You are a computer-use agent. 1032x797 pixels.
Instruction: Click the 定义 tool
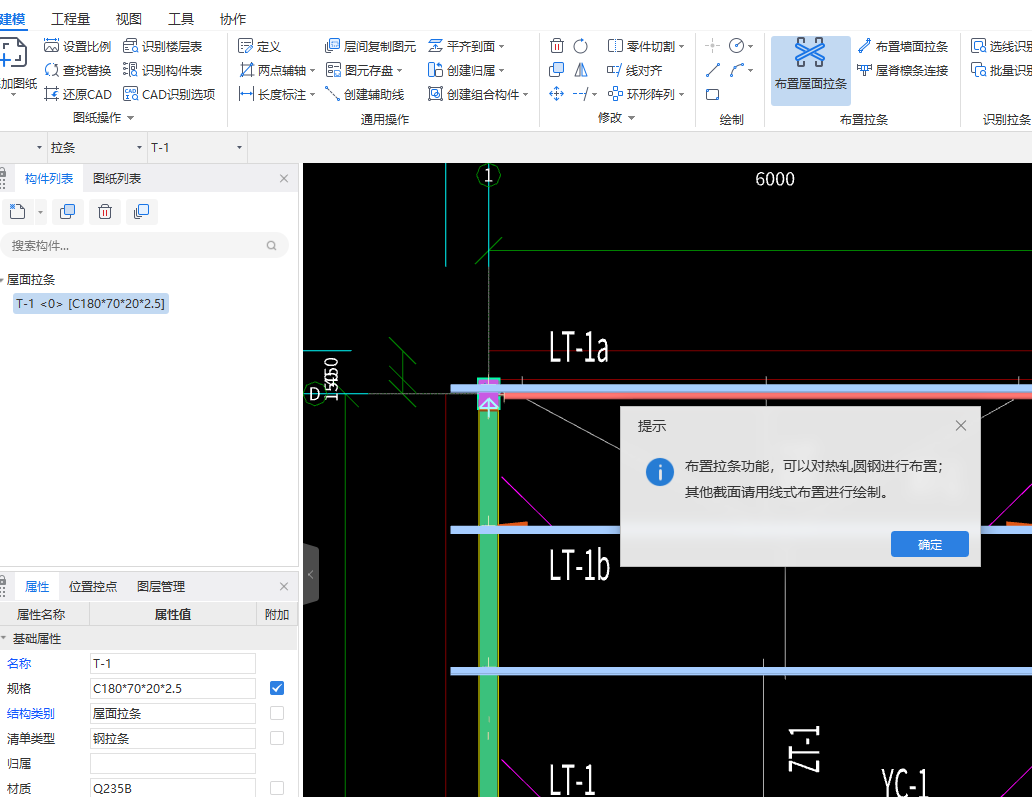259,46
